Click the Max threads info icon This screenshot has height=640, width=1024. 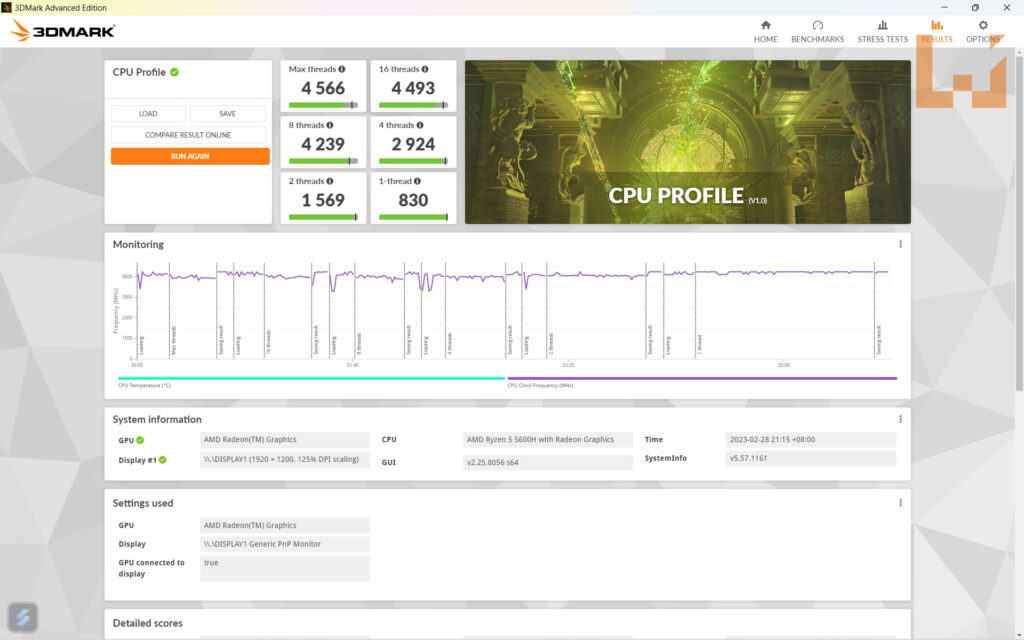[x=342, y=70]
